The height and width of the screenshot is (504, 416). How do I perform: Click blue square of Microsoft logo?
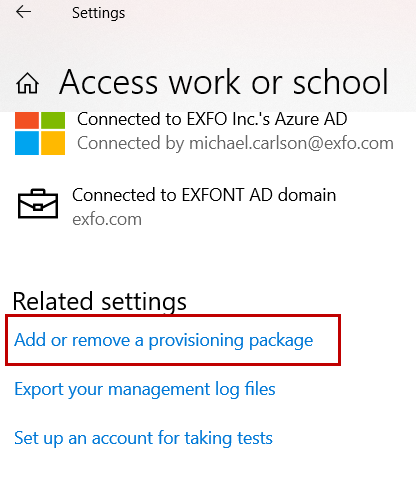27,143
